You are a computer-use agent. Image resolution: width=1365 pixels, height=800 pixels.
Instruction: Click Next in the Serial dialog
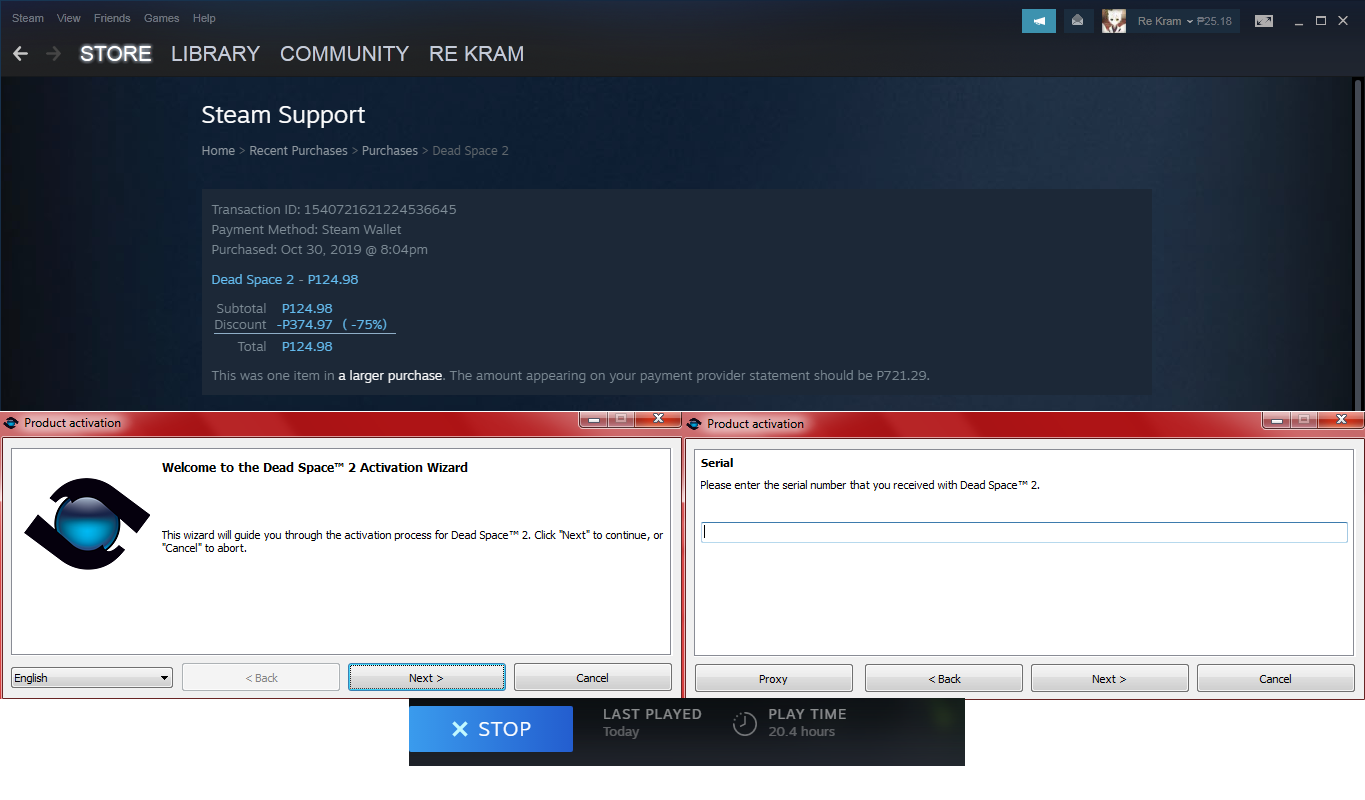point(1109,679)
